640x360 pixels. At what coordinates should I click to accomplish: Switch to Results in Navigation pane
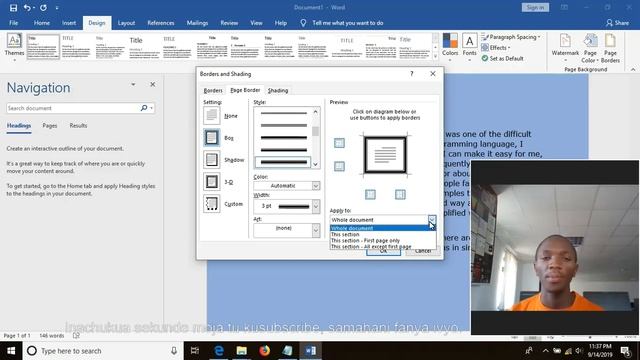78,126
